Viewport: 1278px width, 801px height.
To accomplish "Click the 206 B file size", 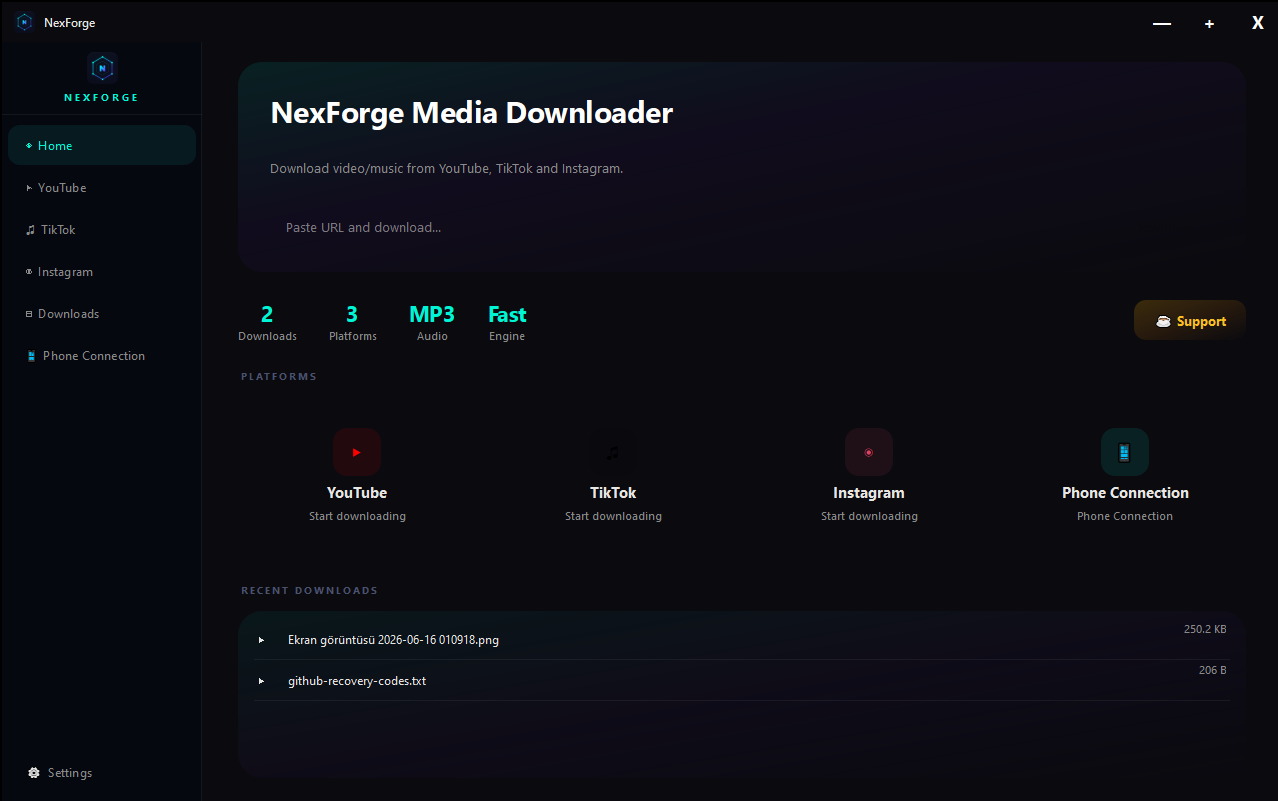I will pos(1213,670).
